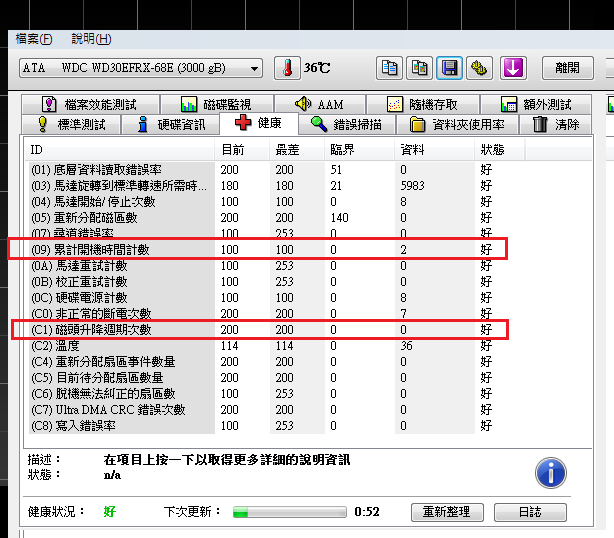Image resolution: width=614 pixels, height=538 pixels.
Task: Open the 說明(H) menu
Action: click(x=91, y=39)
